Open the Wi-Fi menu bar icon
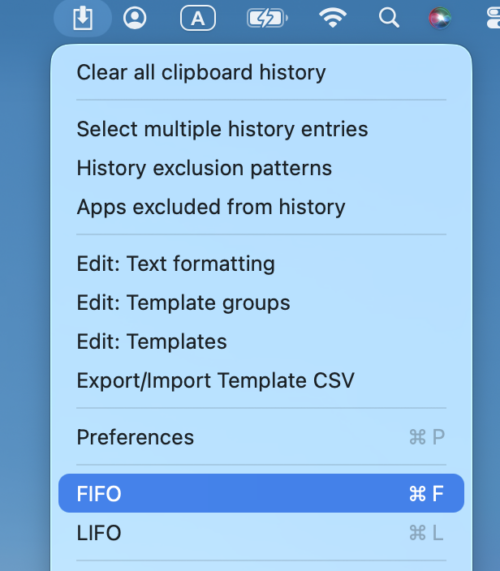 point(332,18)
